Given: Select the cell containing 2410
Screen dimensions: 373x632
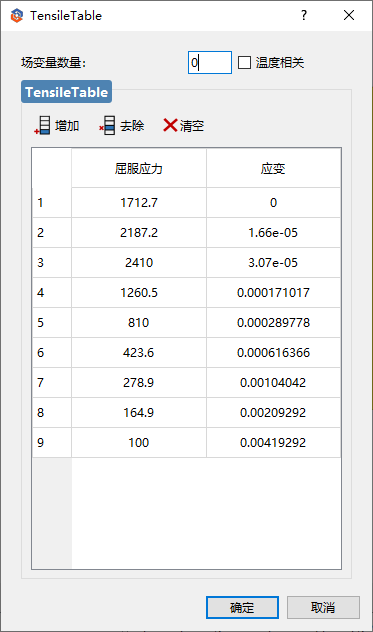Looking at the screenshot, I should [139, 263].
